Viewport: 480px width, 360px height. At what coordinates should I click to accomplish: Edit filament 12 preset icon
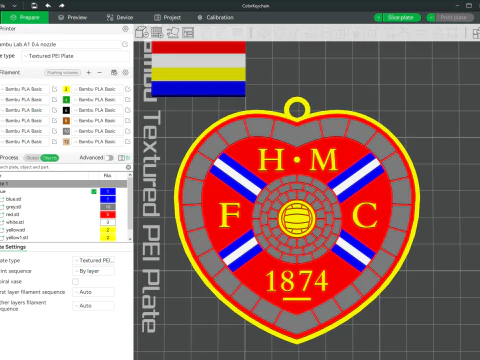[128, 142]
